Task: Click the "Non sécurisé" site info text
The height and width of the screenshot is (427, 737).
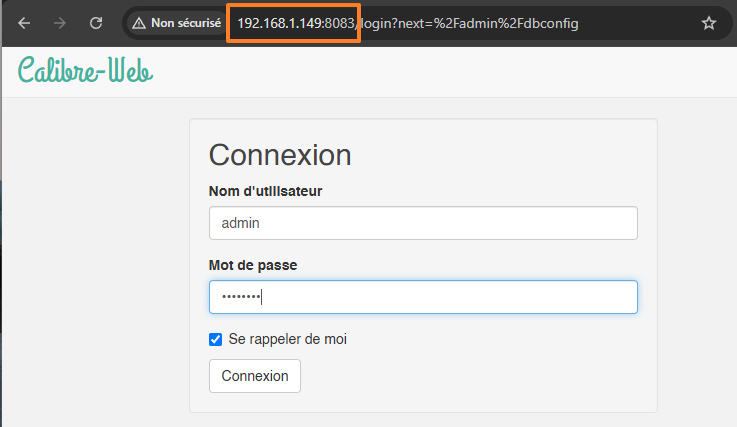Action: [x=185, y=22]
